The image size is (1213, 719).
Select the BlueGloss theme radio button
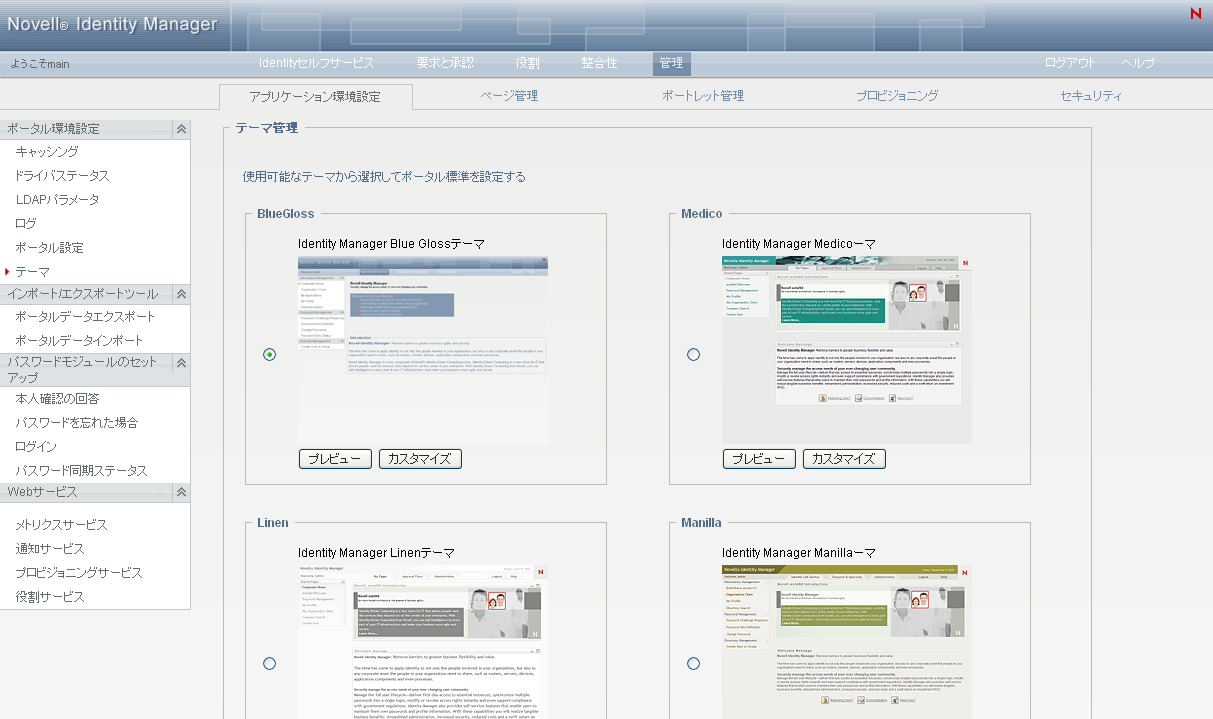pos(270,355)
